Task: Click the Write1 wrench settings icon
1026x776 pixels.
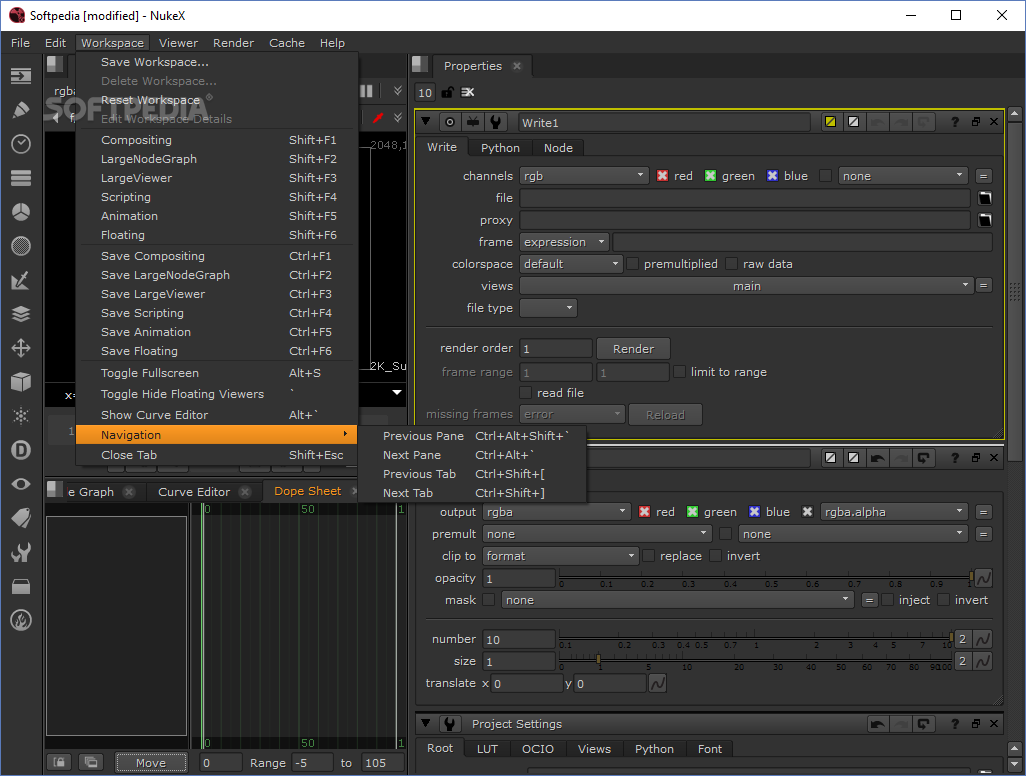Action: coord(495,122)
